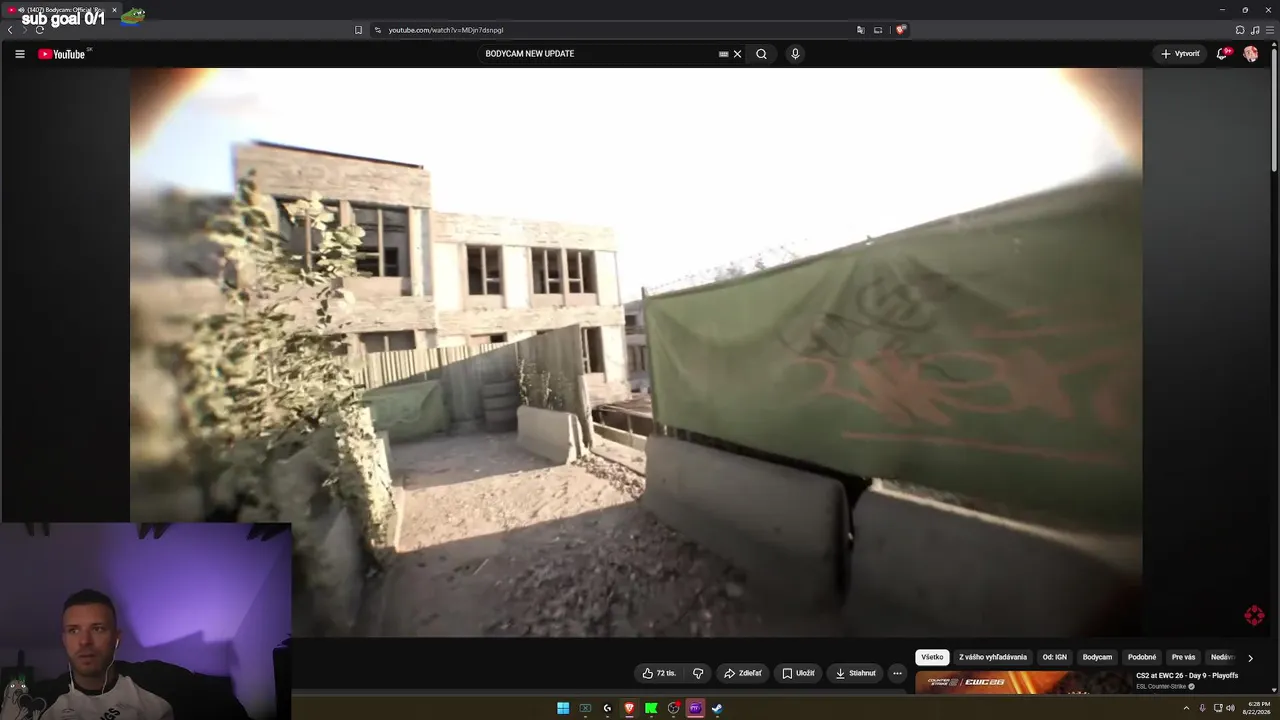This screenshot has height=720, width=1280.
Task: Click the video player to pause playback
Action: (x=636, y=352)
